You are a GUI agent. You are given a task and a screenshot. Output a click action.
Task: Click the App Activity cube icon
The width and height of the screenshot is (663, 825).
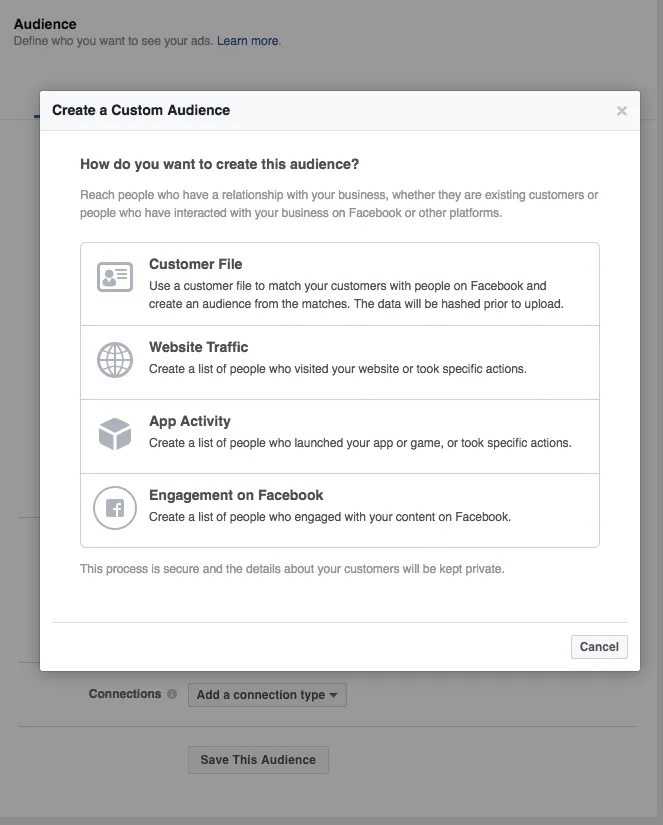pos(115,434)
